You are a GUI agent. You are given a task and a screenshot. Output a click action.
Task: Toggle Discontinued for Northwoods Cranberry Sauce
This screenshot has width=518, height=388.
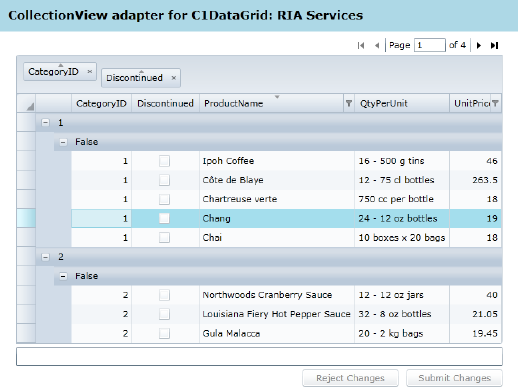164,295
